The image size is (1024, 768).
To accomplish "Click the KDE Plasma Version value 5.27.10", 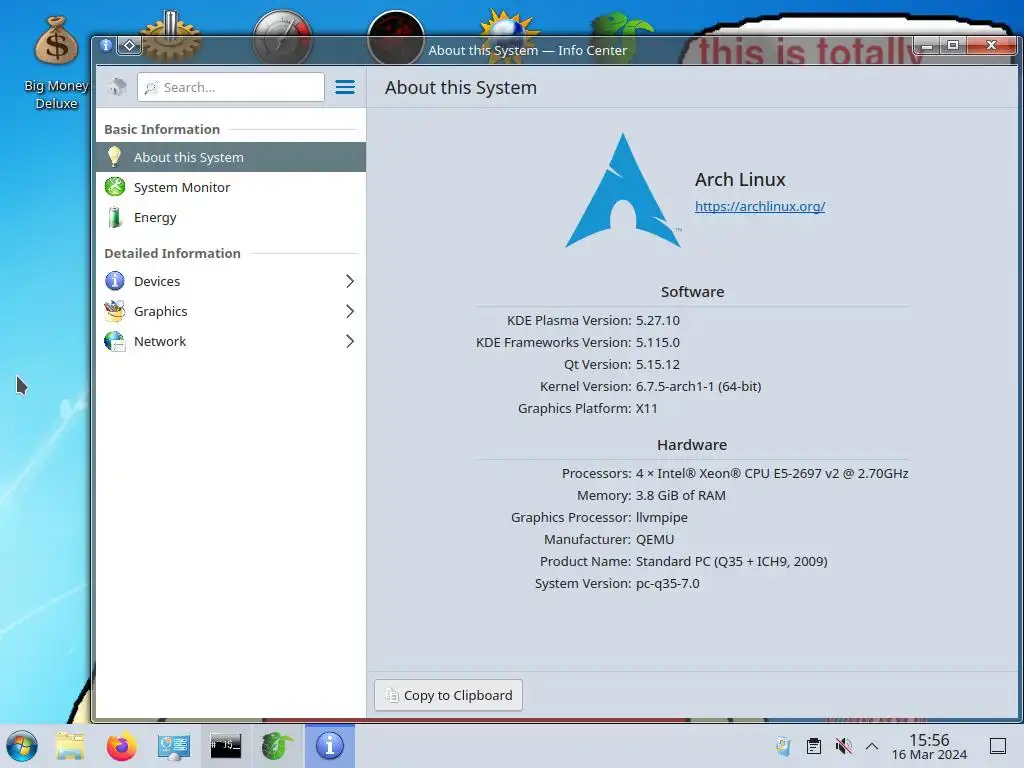I will pos(658,321).
